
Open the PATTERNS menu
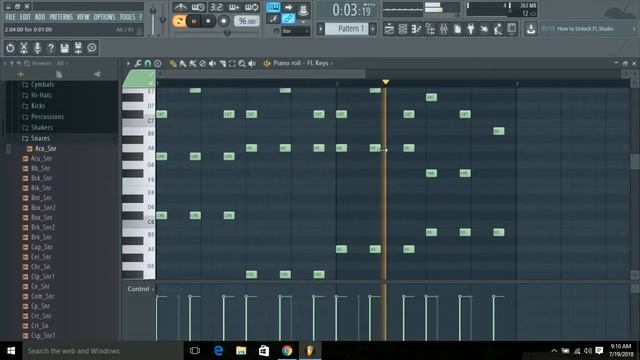point(61,17)
